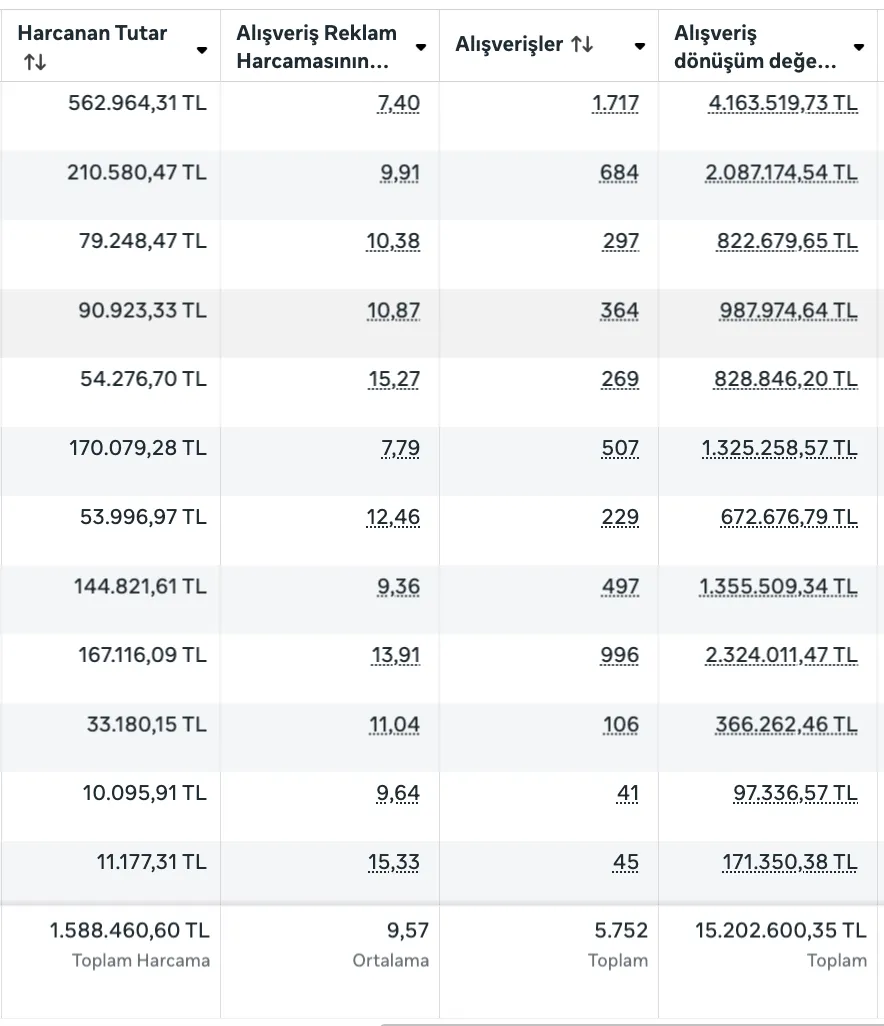Open conversion value 97.336,57 TL
The width and height of the screenshot is (884, 1026).
[795, 793]
